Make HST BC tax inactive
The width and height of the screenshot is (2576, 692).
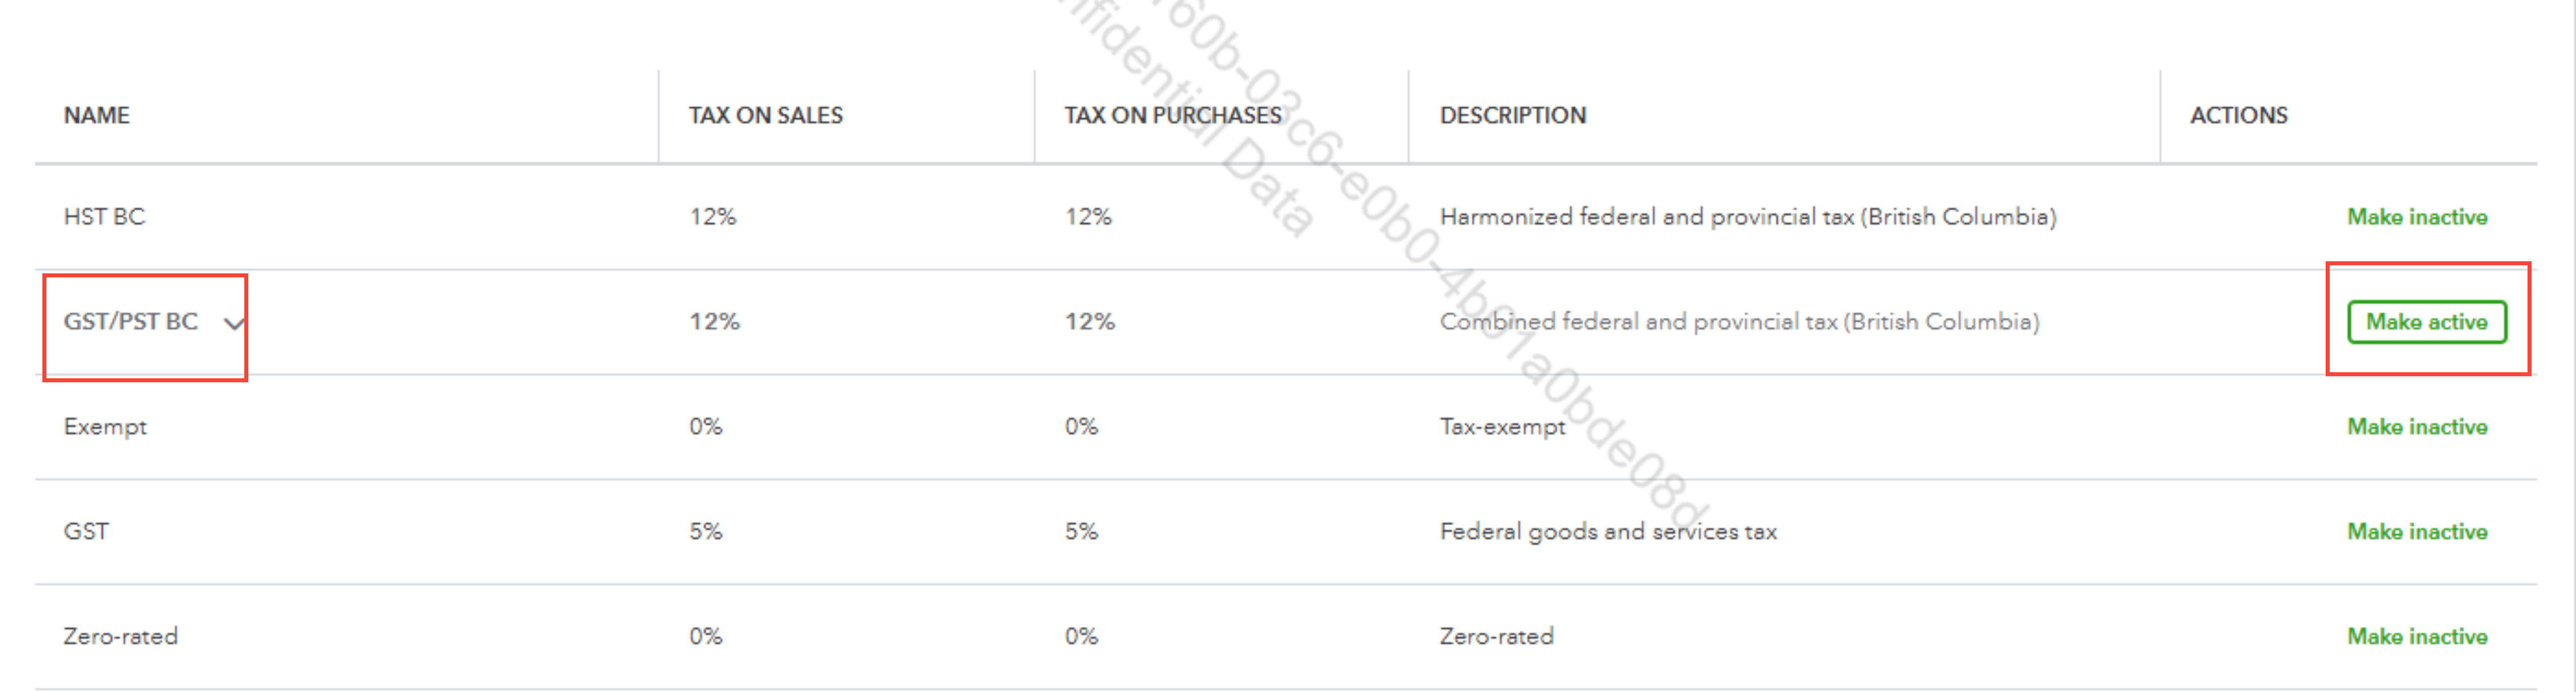click(2416, 217)
